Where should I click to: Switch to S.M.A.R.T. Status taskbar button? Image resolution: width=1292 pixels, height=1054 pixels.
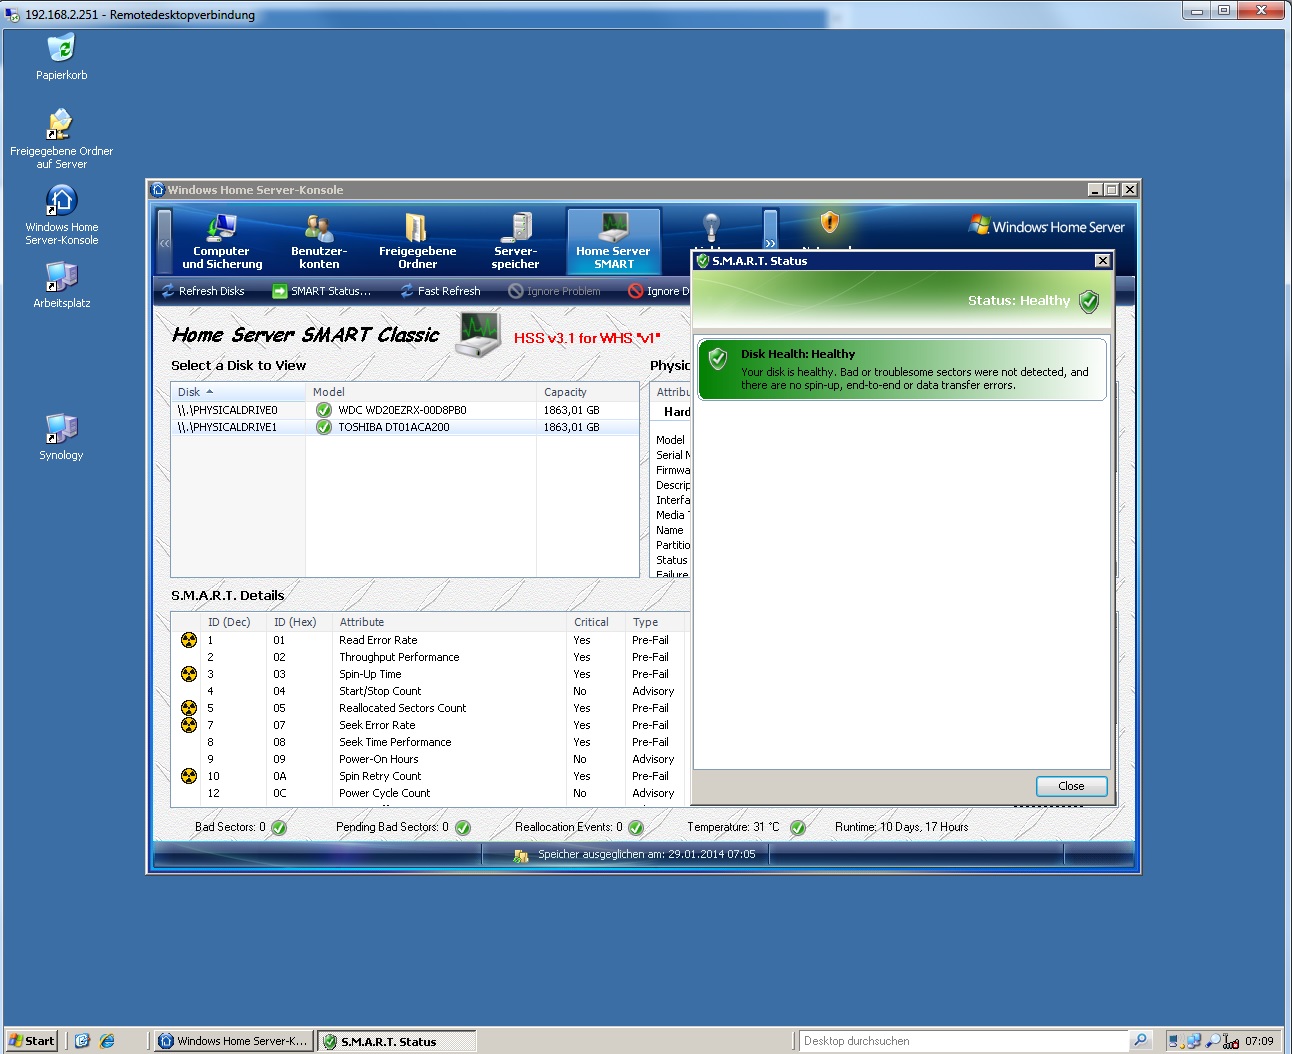396,1041
